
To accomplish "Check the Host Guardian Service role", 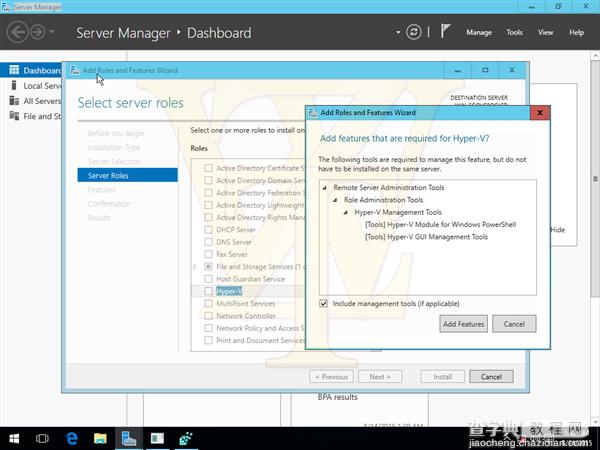I will pyautogui.click(x=209, y=279).
